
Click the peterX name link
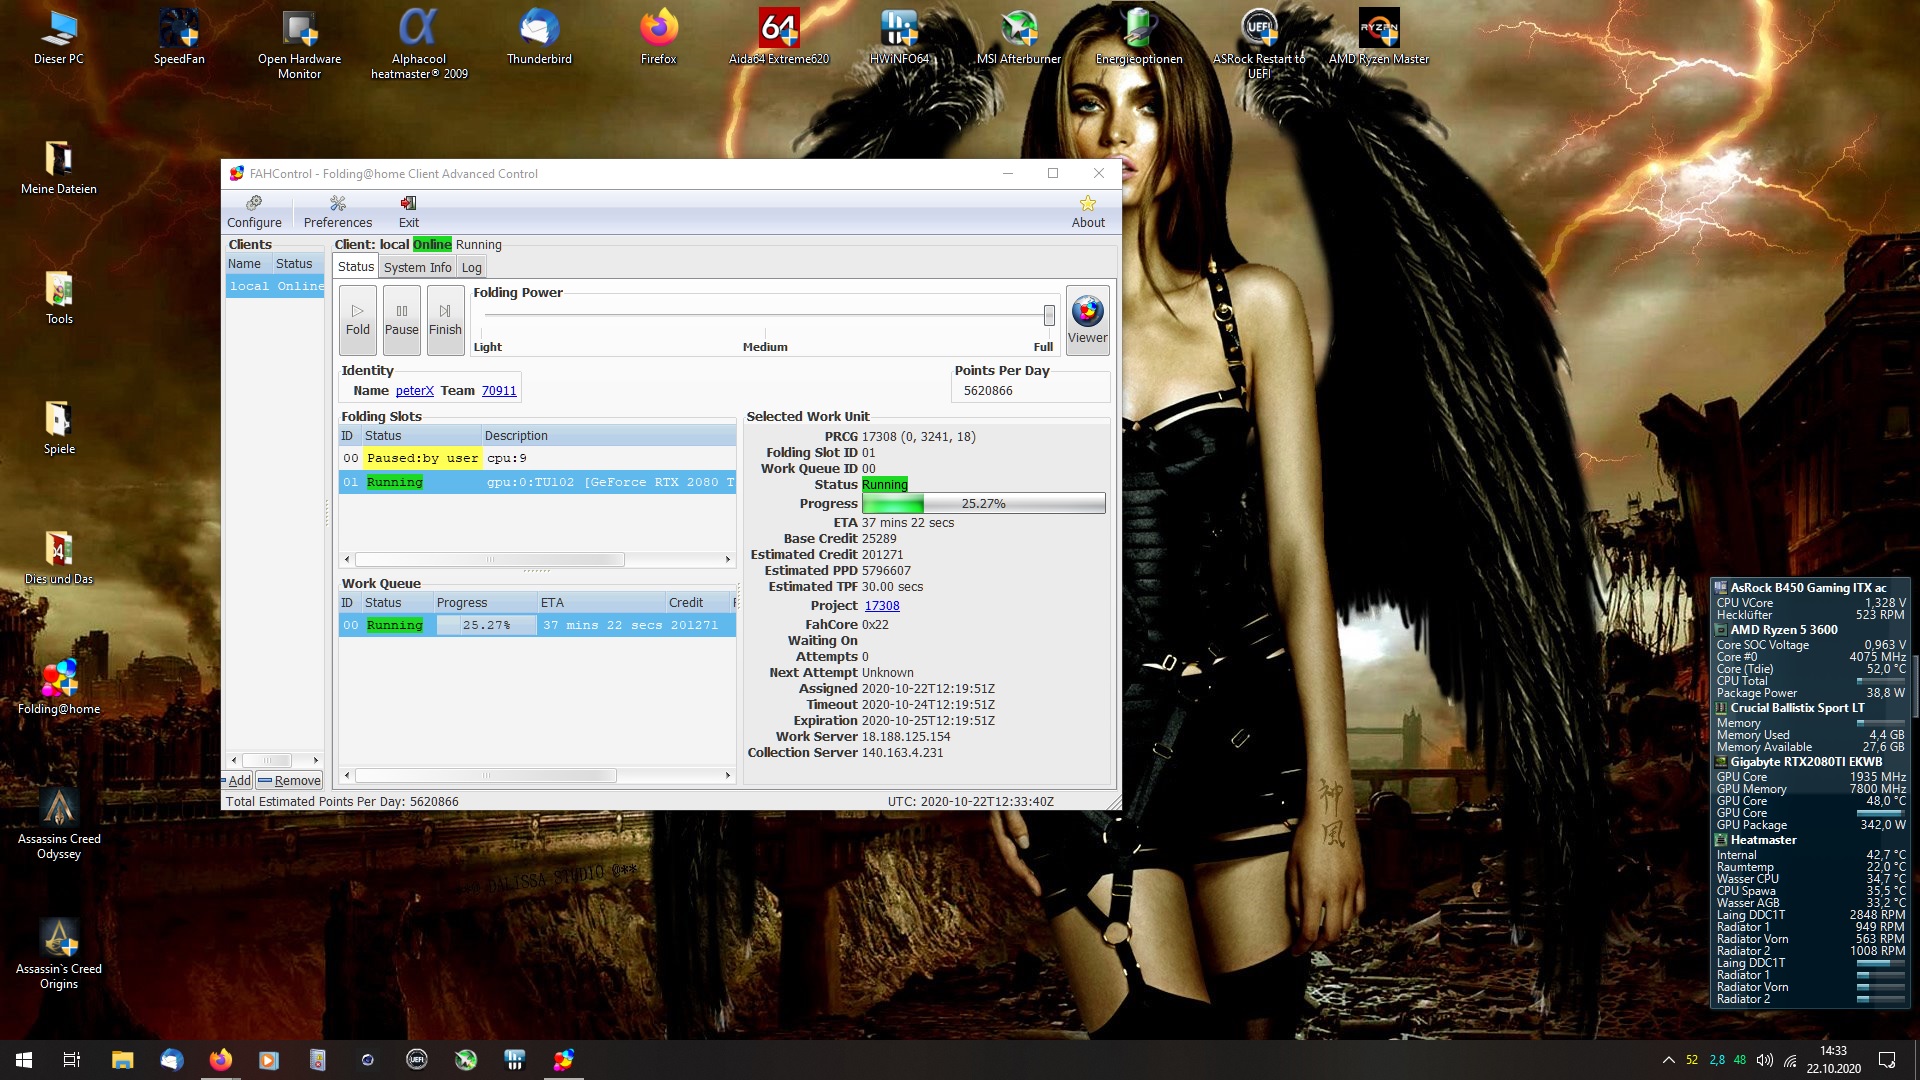pyautogui.click(x=414, y=391)
